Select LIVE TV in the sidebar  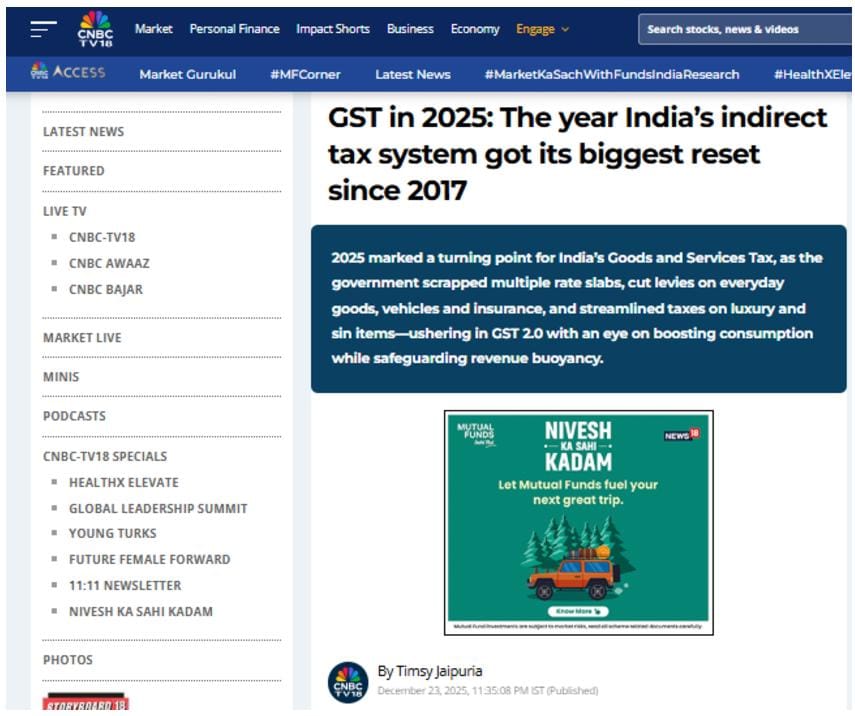click(65, 211)
